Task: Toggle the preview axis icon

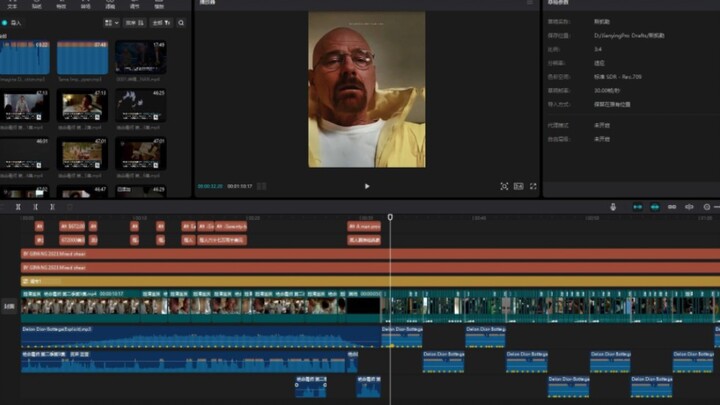Action: click(689, 207)
